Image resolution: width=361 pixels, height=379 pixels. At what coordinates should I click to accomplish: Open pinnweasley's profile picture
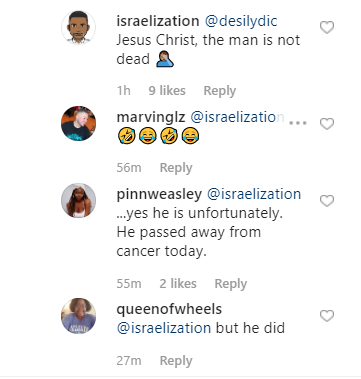78,200
